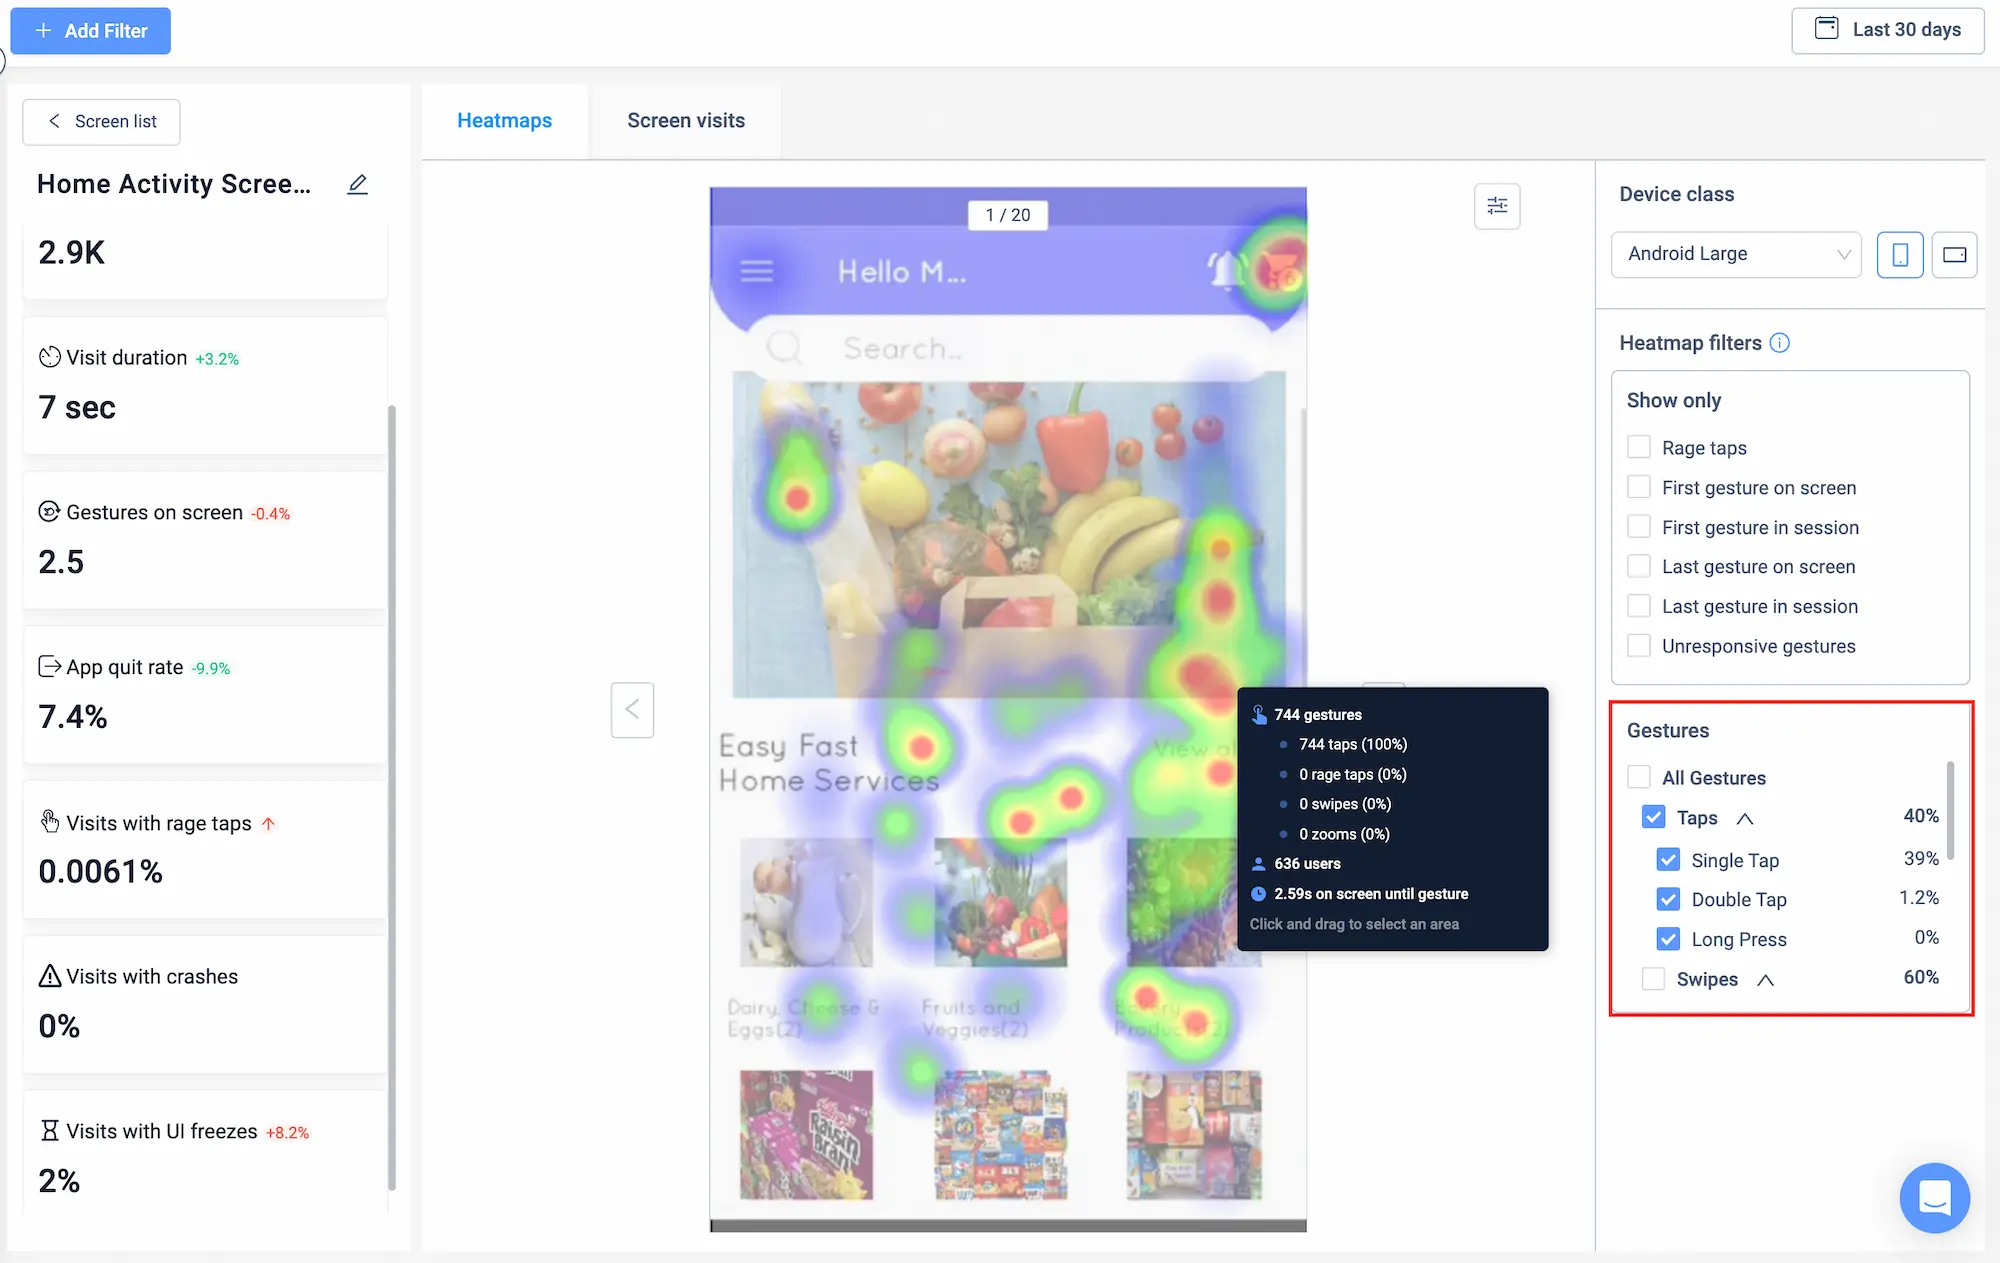
Task: Check the Unresponsive gestures filter
Action: coord(1639,646)
